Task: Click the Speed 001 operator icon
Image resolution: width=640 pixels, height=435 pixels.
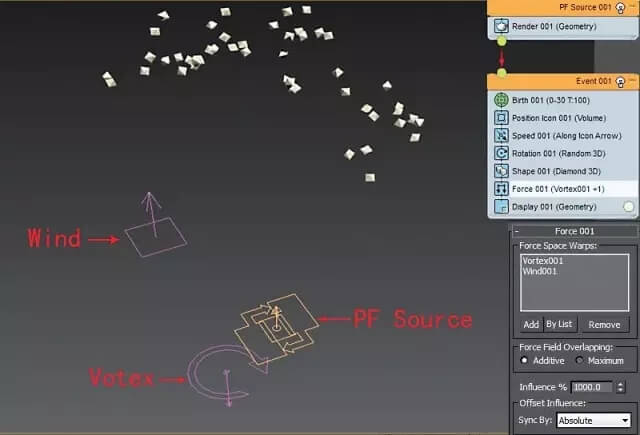Action: (502, 136)
